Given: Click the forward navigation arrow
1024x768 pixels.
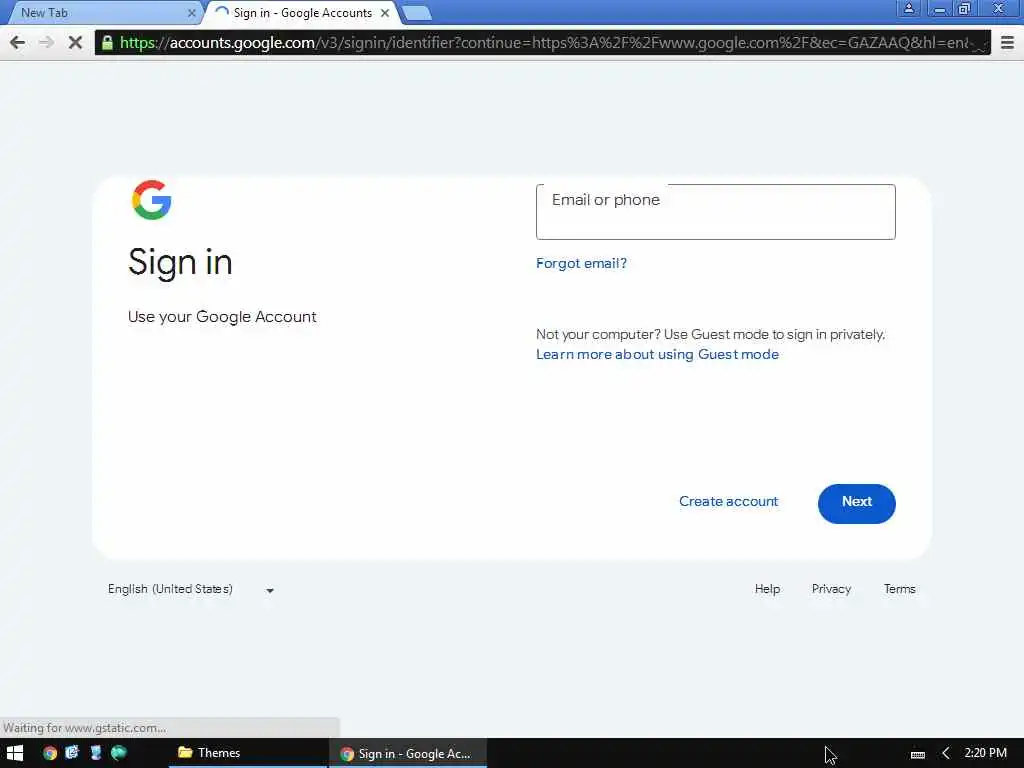Looking at the screenshot, I should pos(46,43).
